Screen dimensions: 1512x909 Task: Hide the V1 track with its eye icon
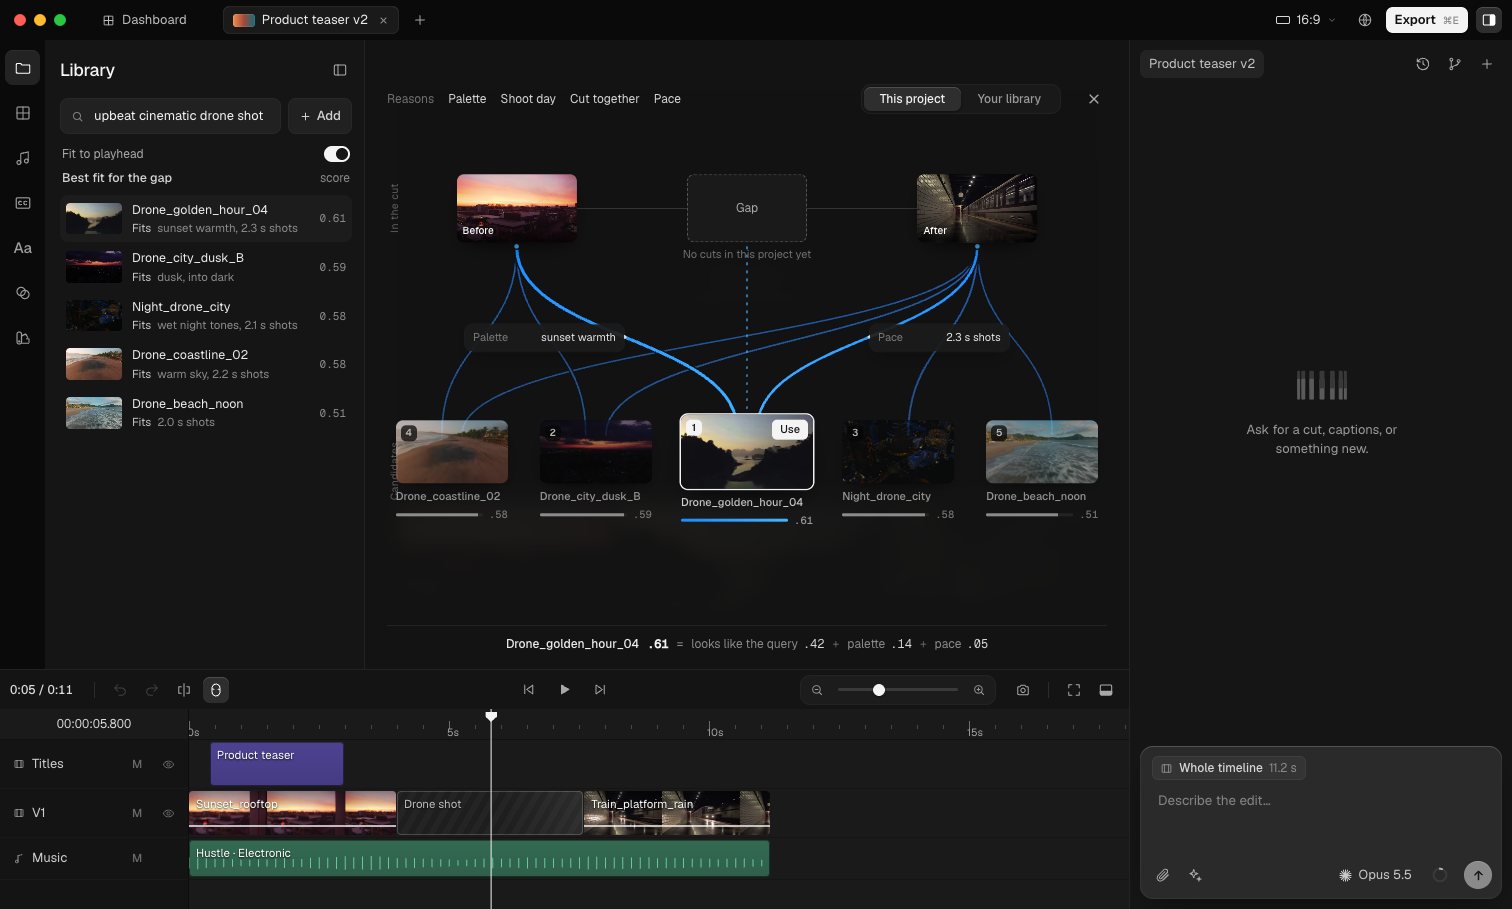tap(168, 813)
